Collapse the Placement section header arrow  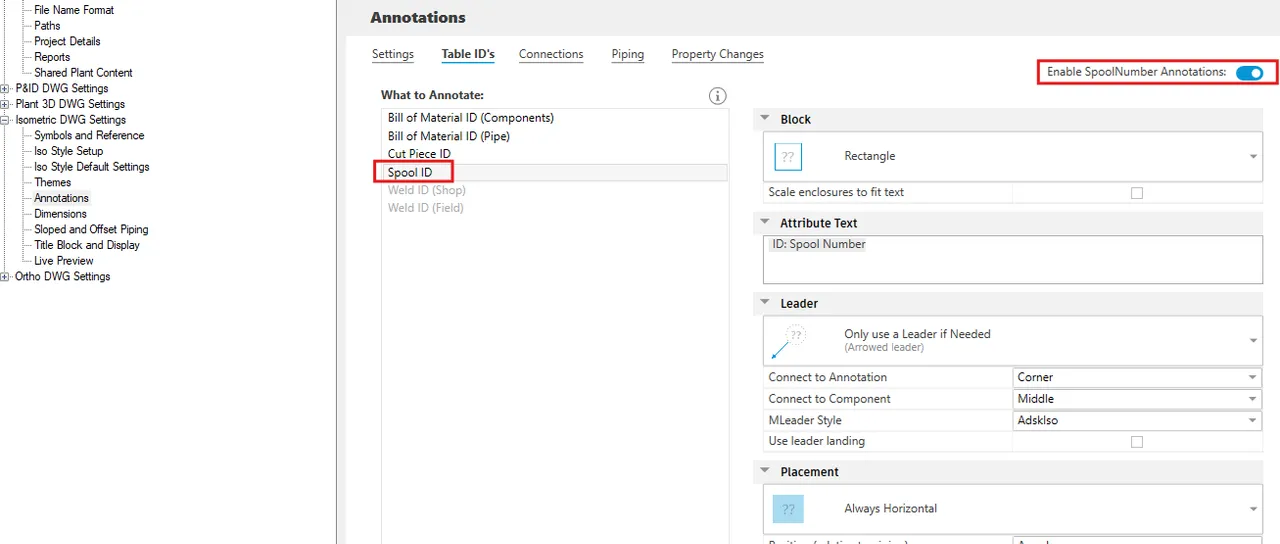pos(766,471)
